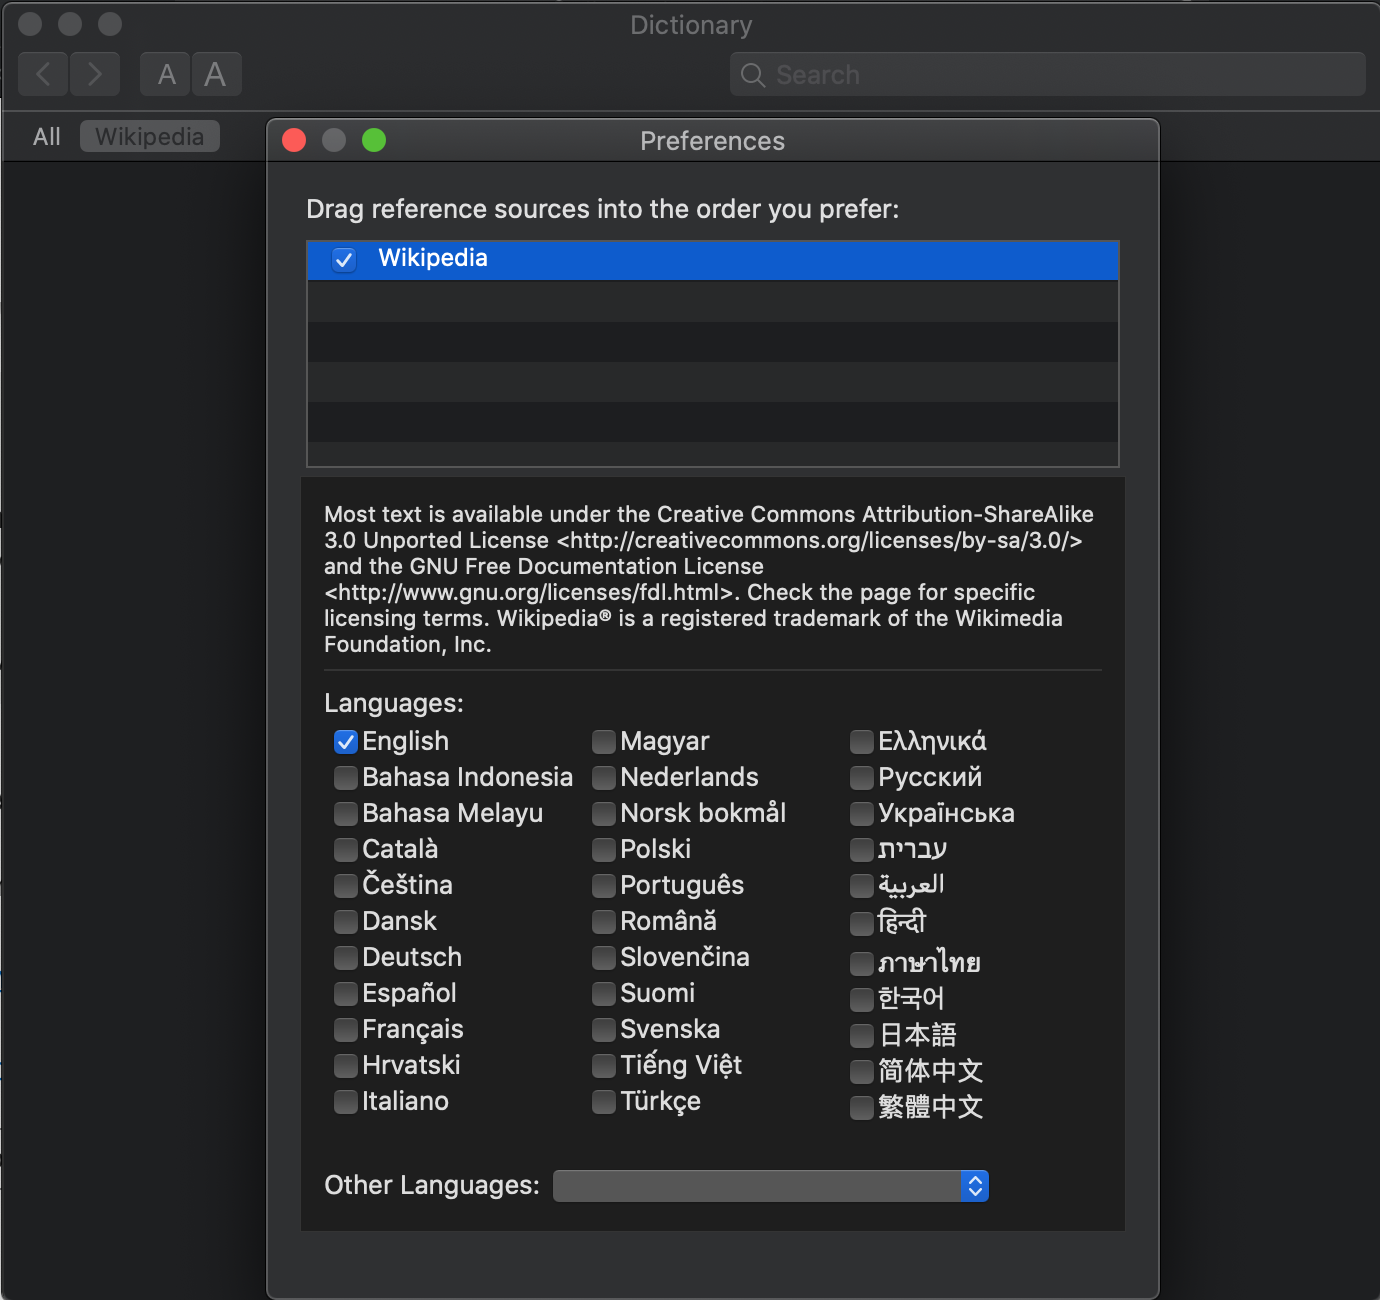The image size is (1380, 1300).
Task: Enable the Deutsch language checkbox
Action: (346, 958)
